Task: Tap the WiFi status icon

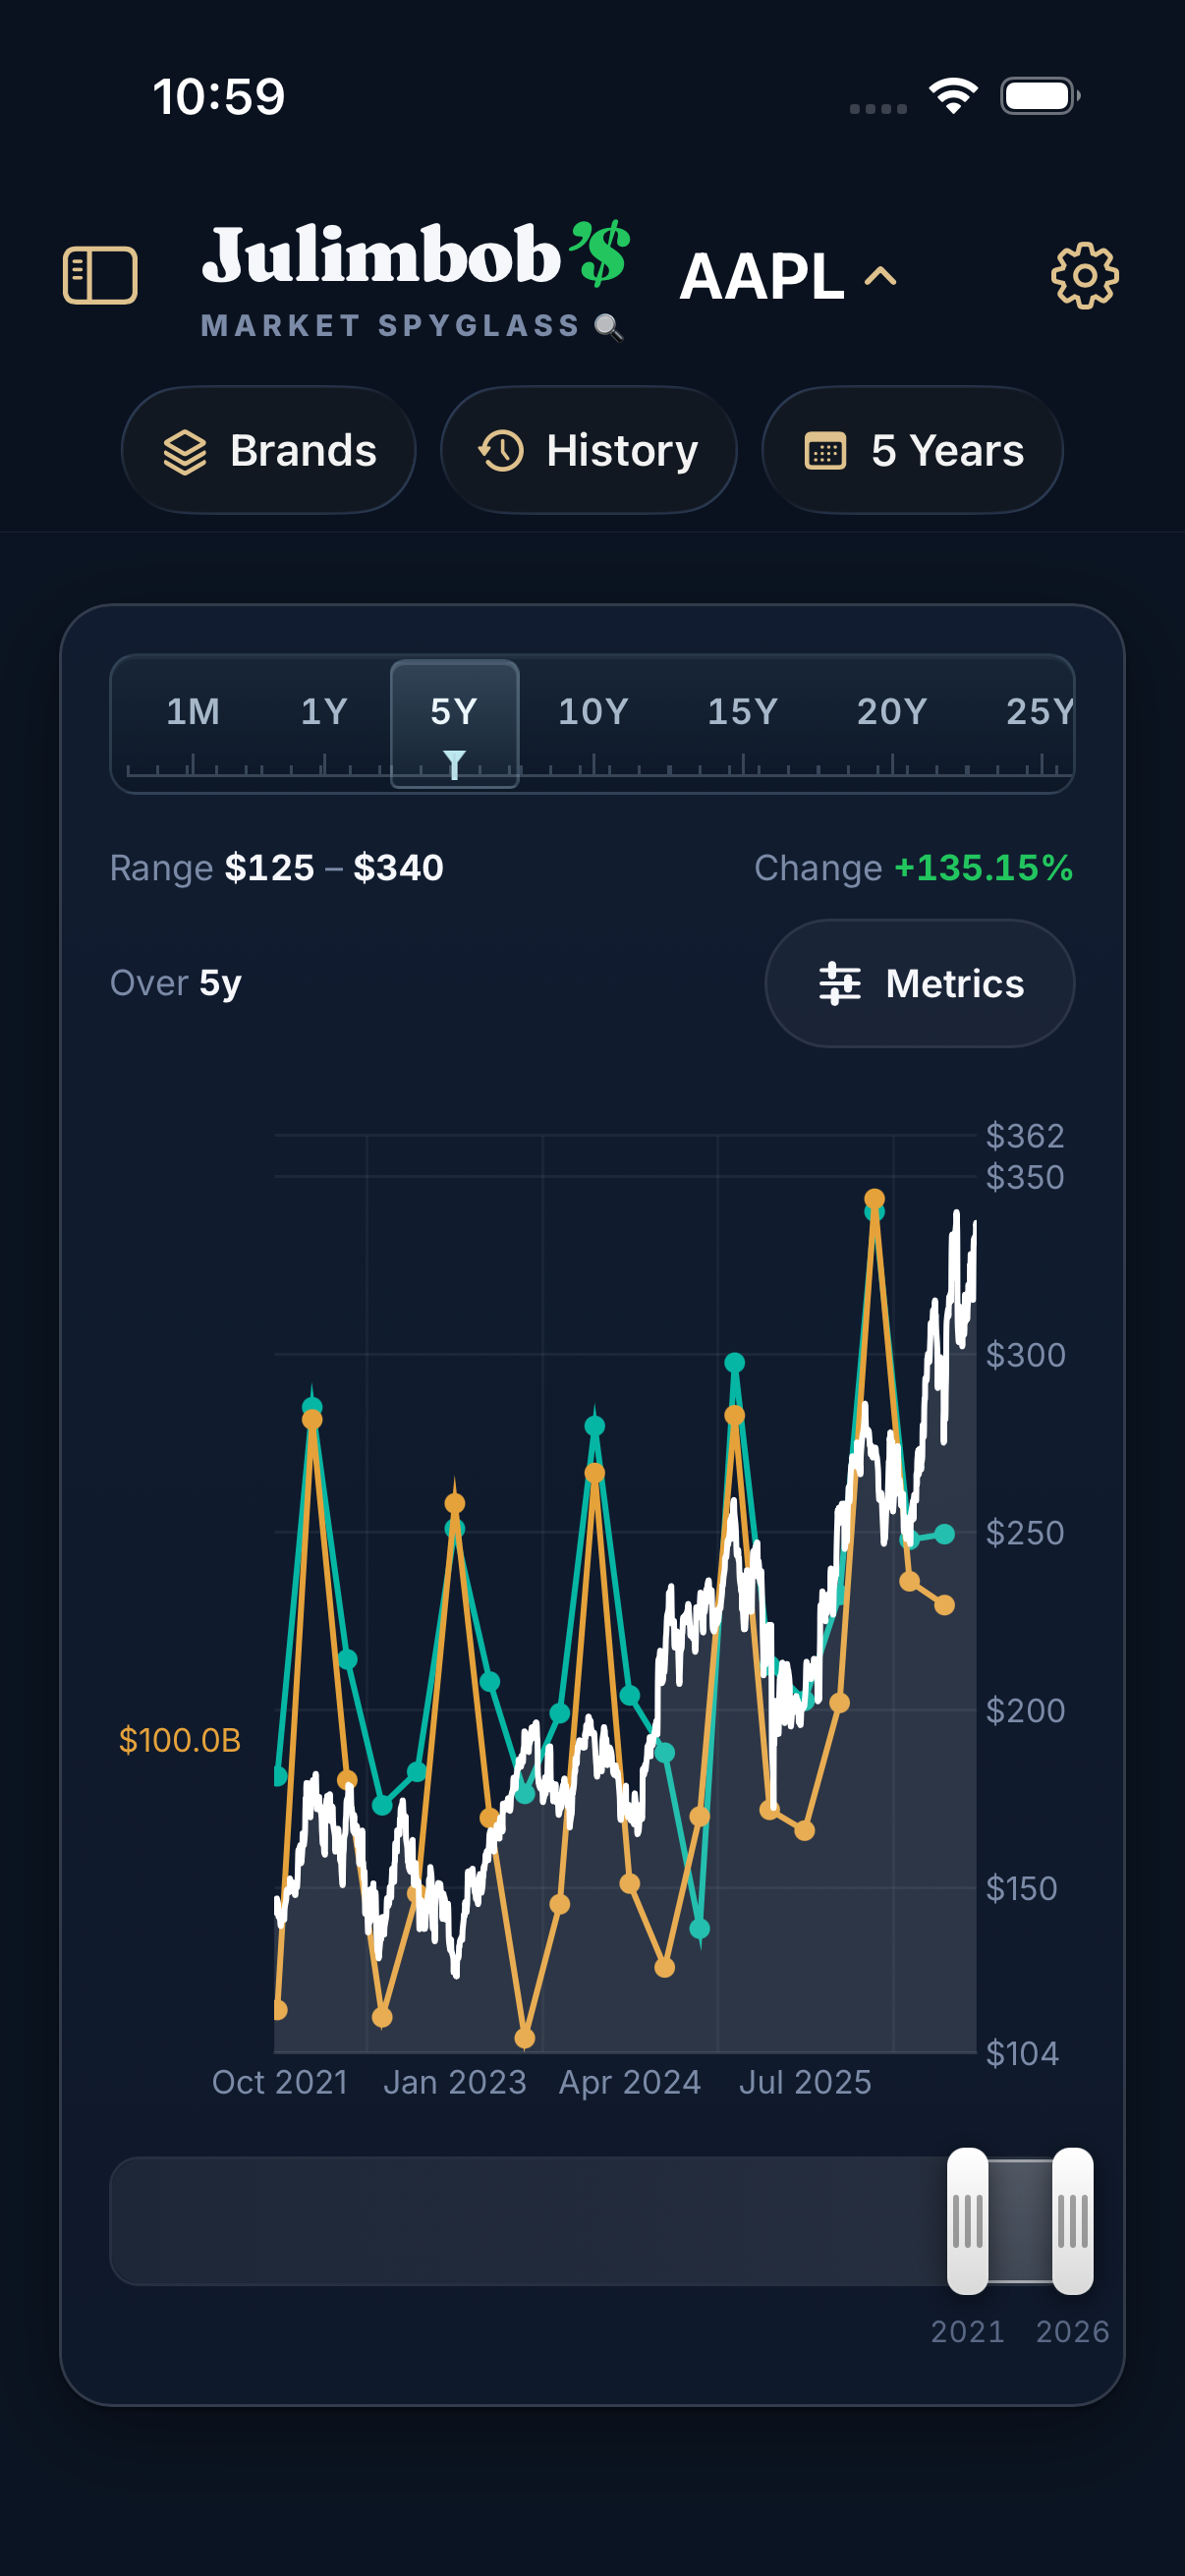Action: 953,96
